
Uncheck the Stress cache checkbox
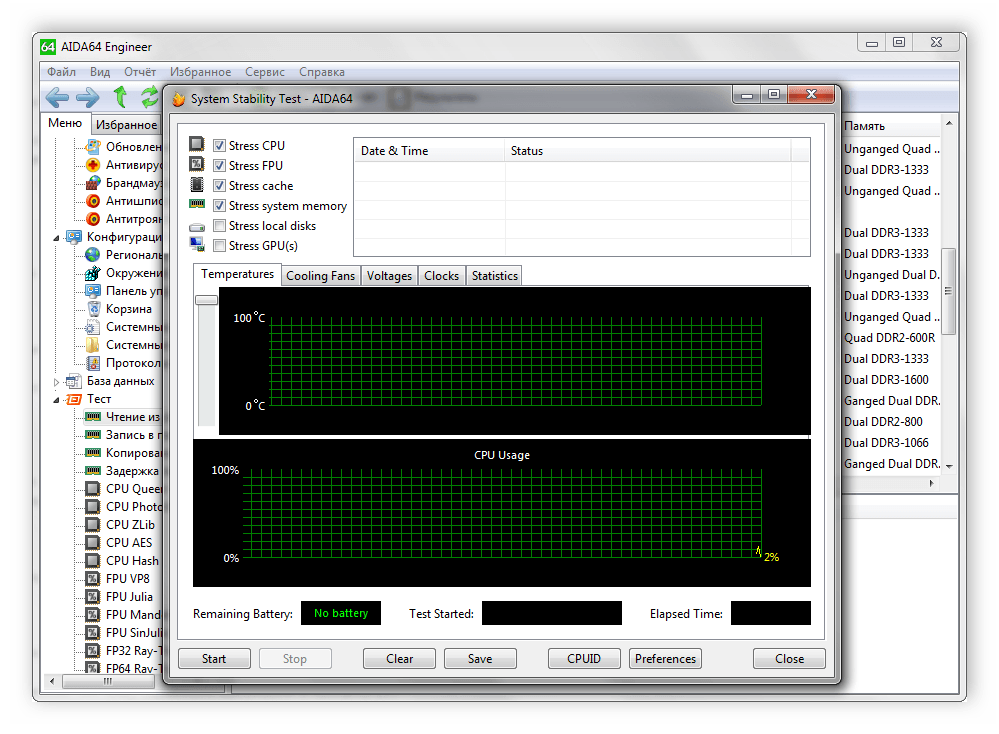pos(219,185)
